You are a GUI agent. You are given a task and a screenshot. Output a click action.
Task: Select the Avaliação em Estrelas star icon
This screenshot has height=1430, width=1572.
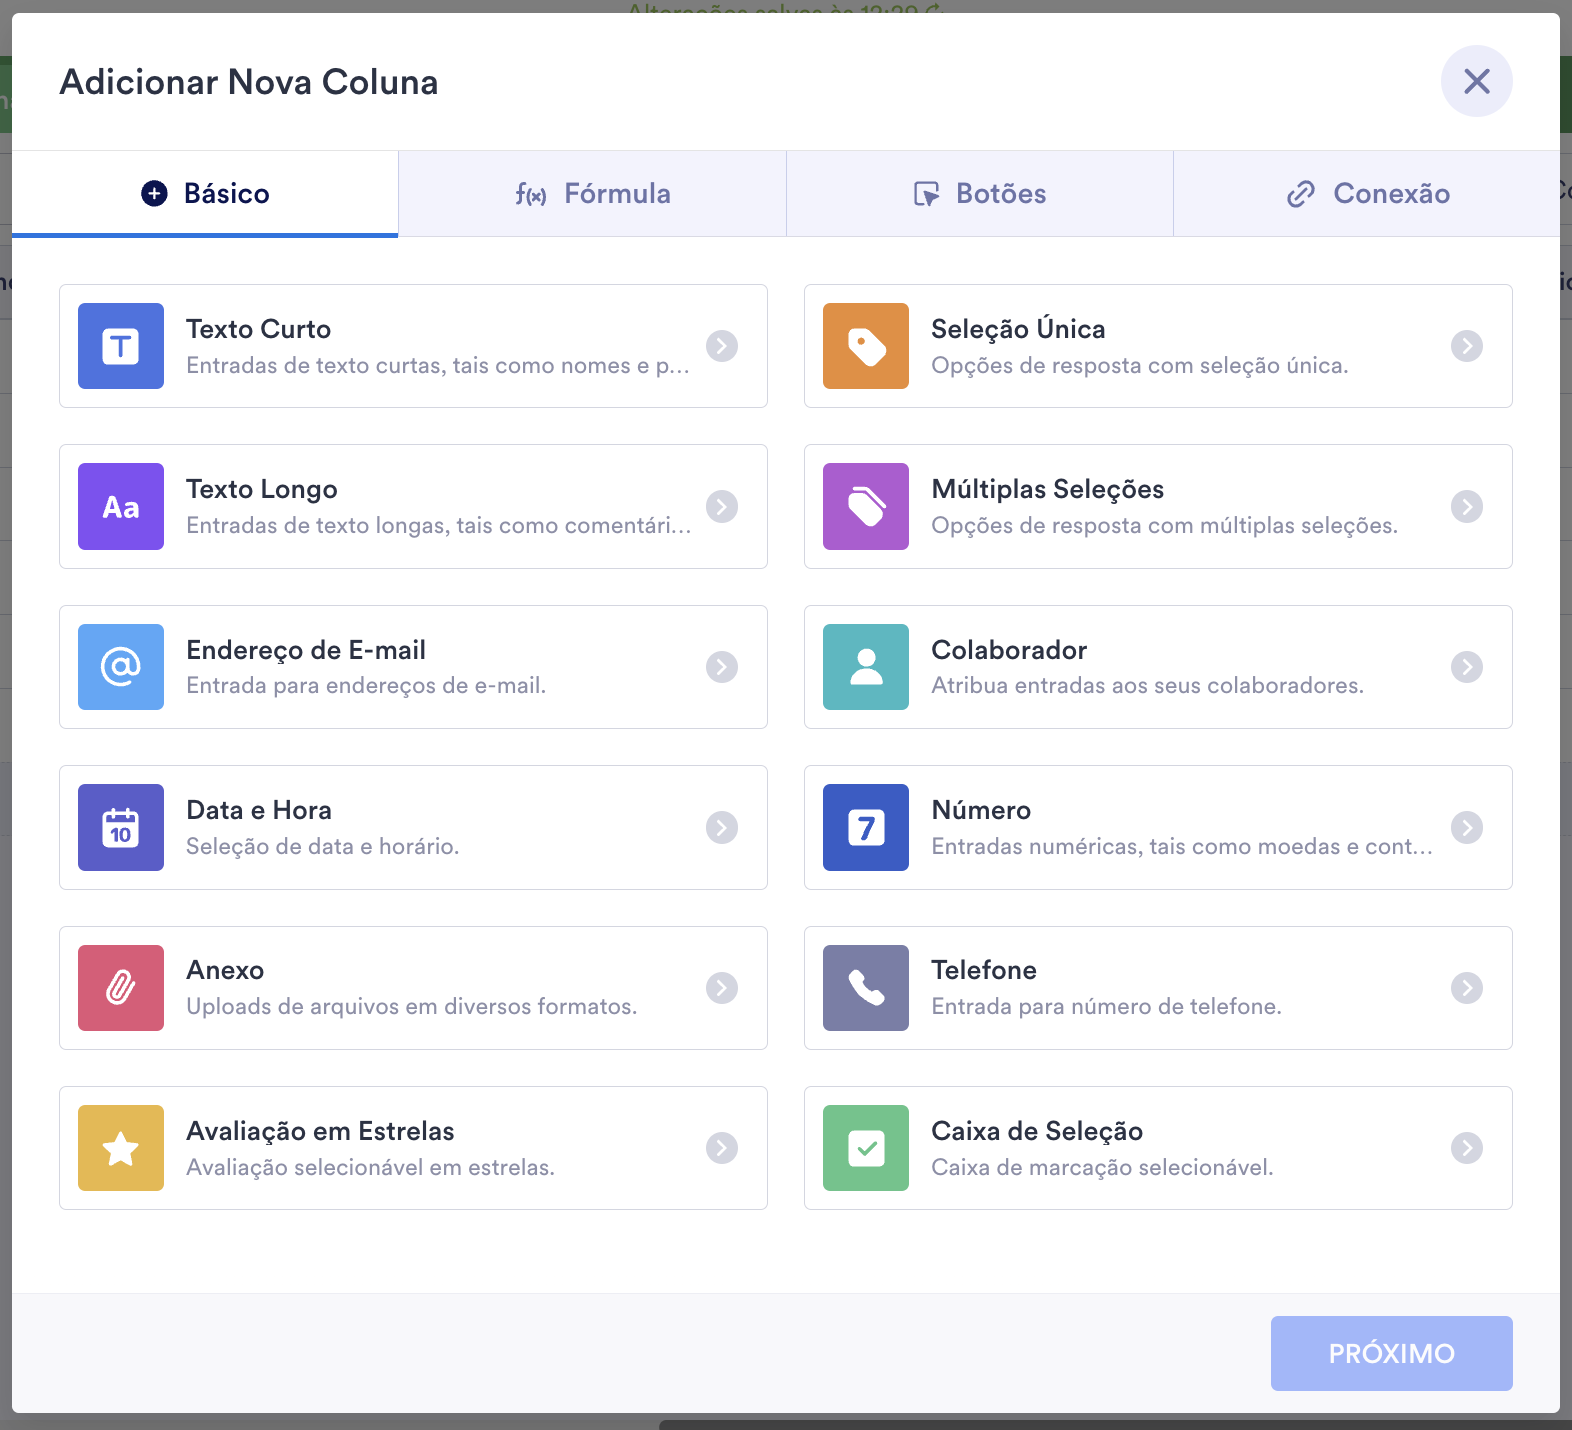pos(121,1148)
